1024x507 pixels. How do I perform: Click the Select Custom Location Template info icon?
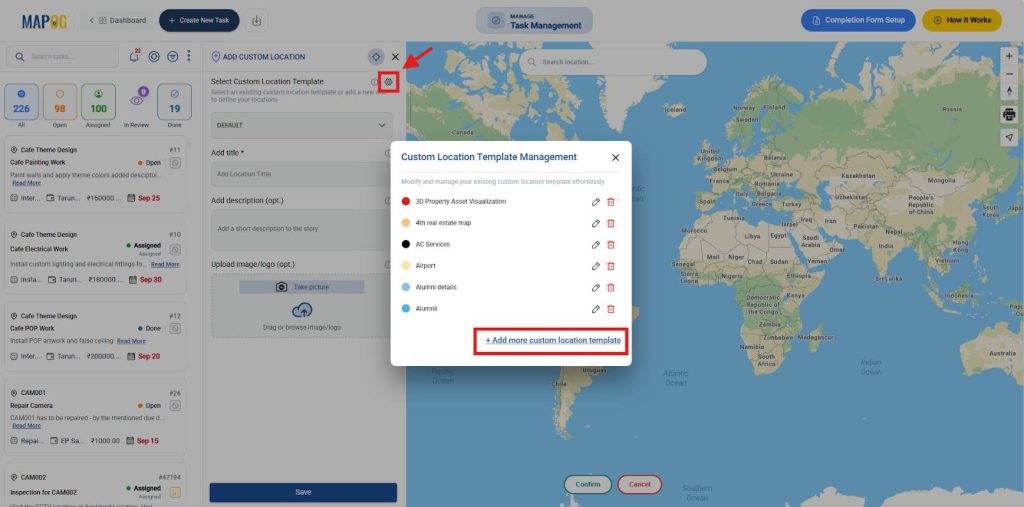point(374,82)
